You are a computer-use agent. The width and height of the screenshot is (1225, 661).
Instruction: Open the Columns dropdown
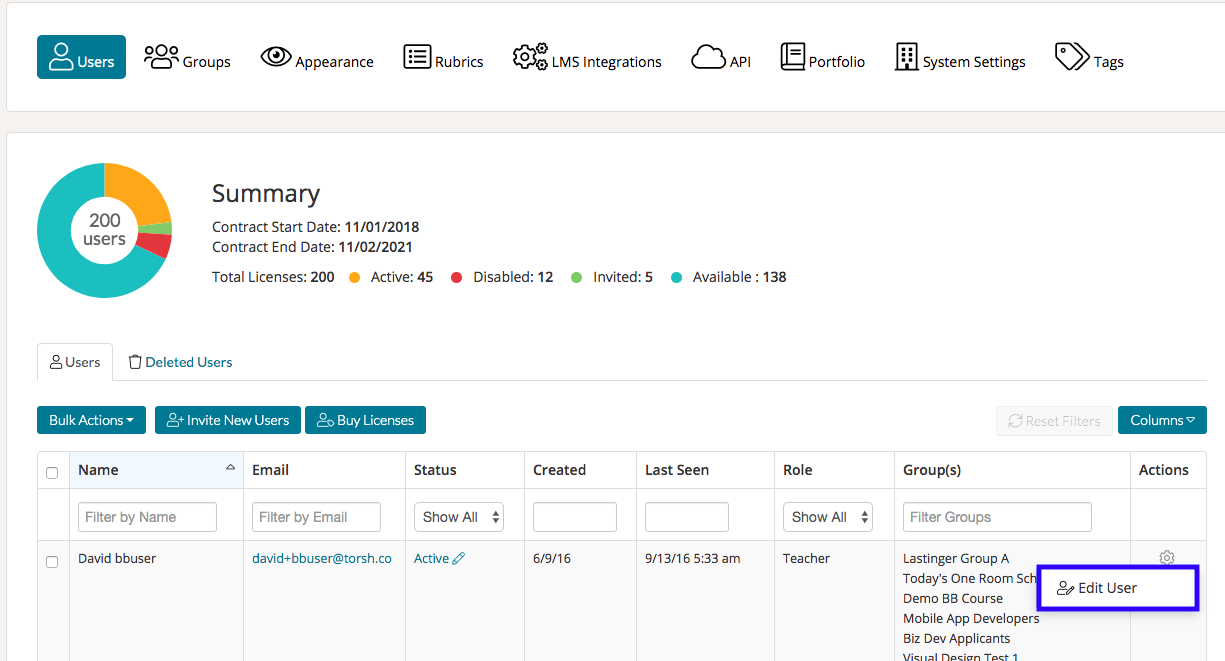click(1162, 420)
